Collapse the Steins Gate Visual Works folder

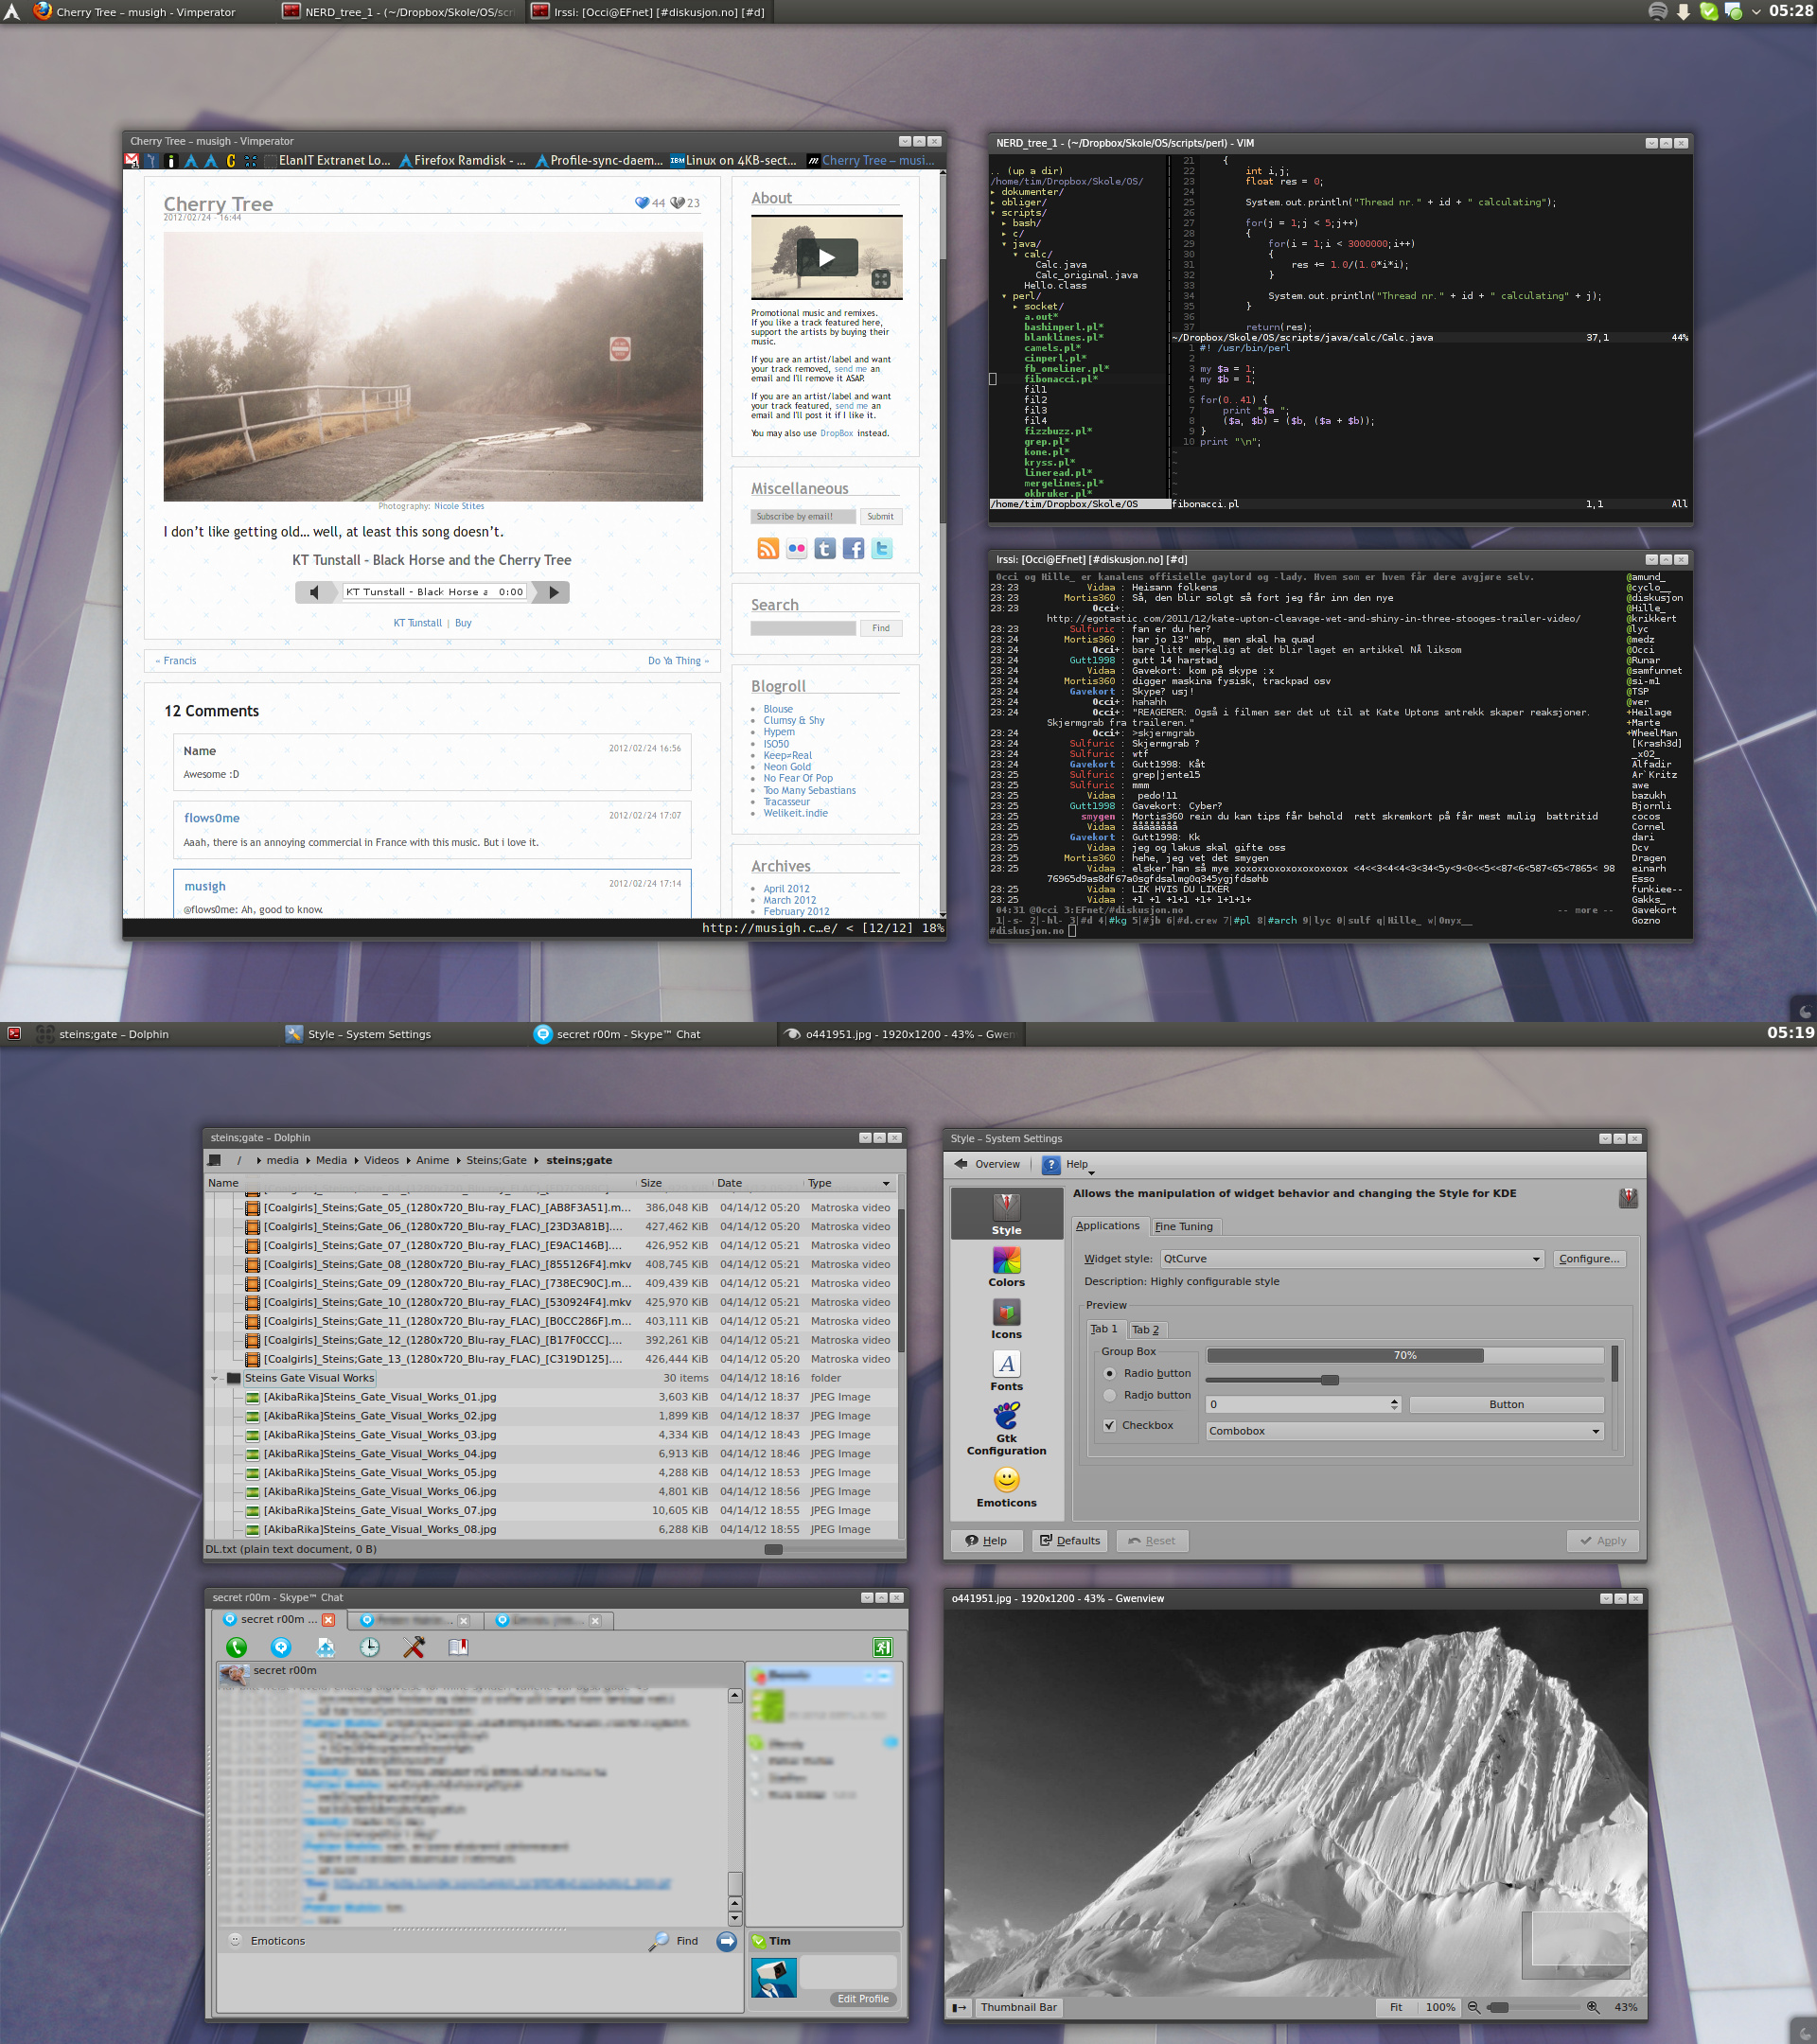[x=214, y=1378]
